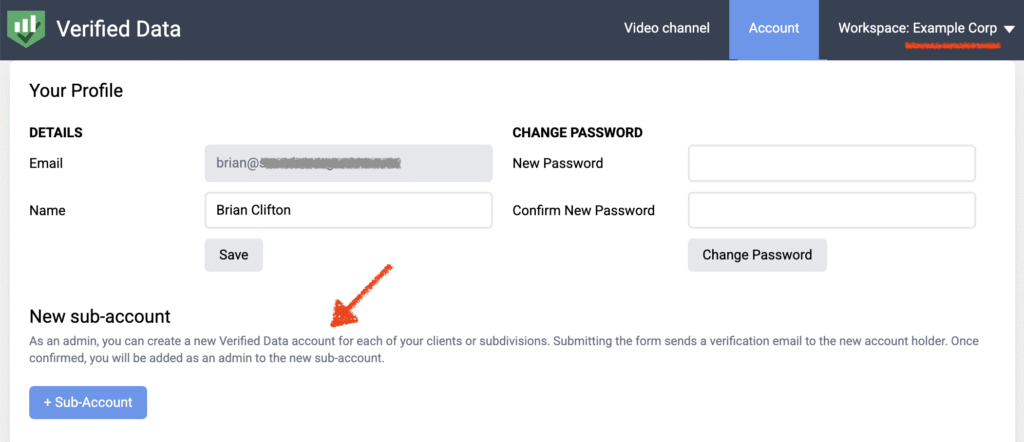Screen dimensions: 1024x442
Task: Click the Verified Data brand name
Action: point(118,29)
